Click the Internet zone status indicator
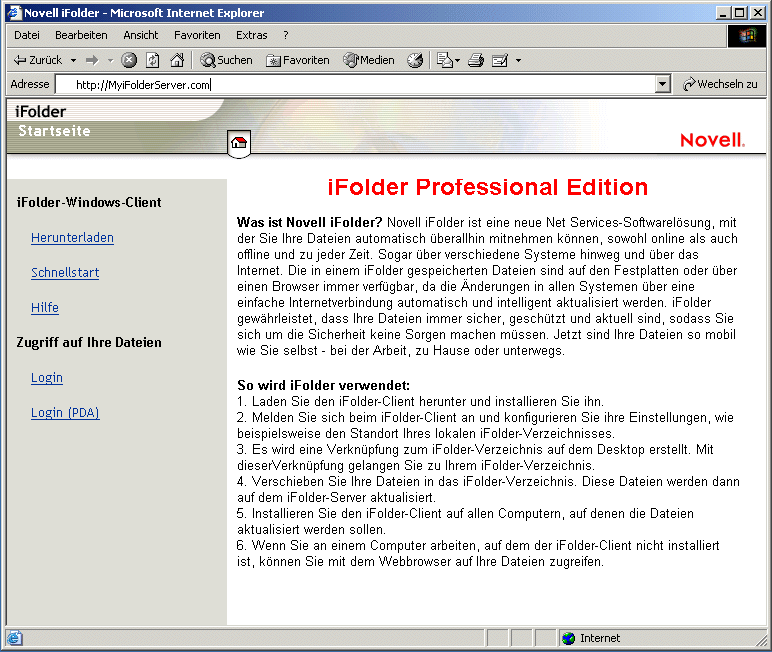772x652 pixels. coord(591,638)
